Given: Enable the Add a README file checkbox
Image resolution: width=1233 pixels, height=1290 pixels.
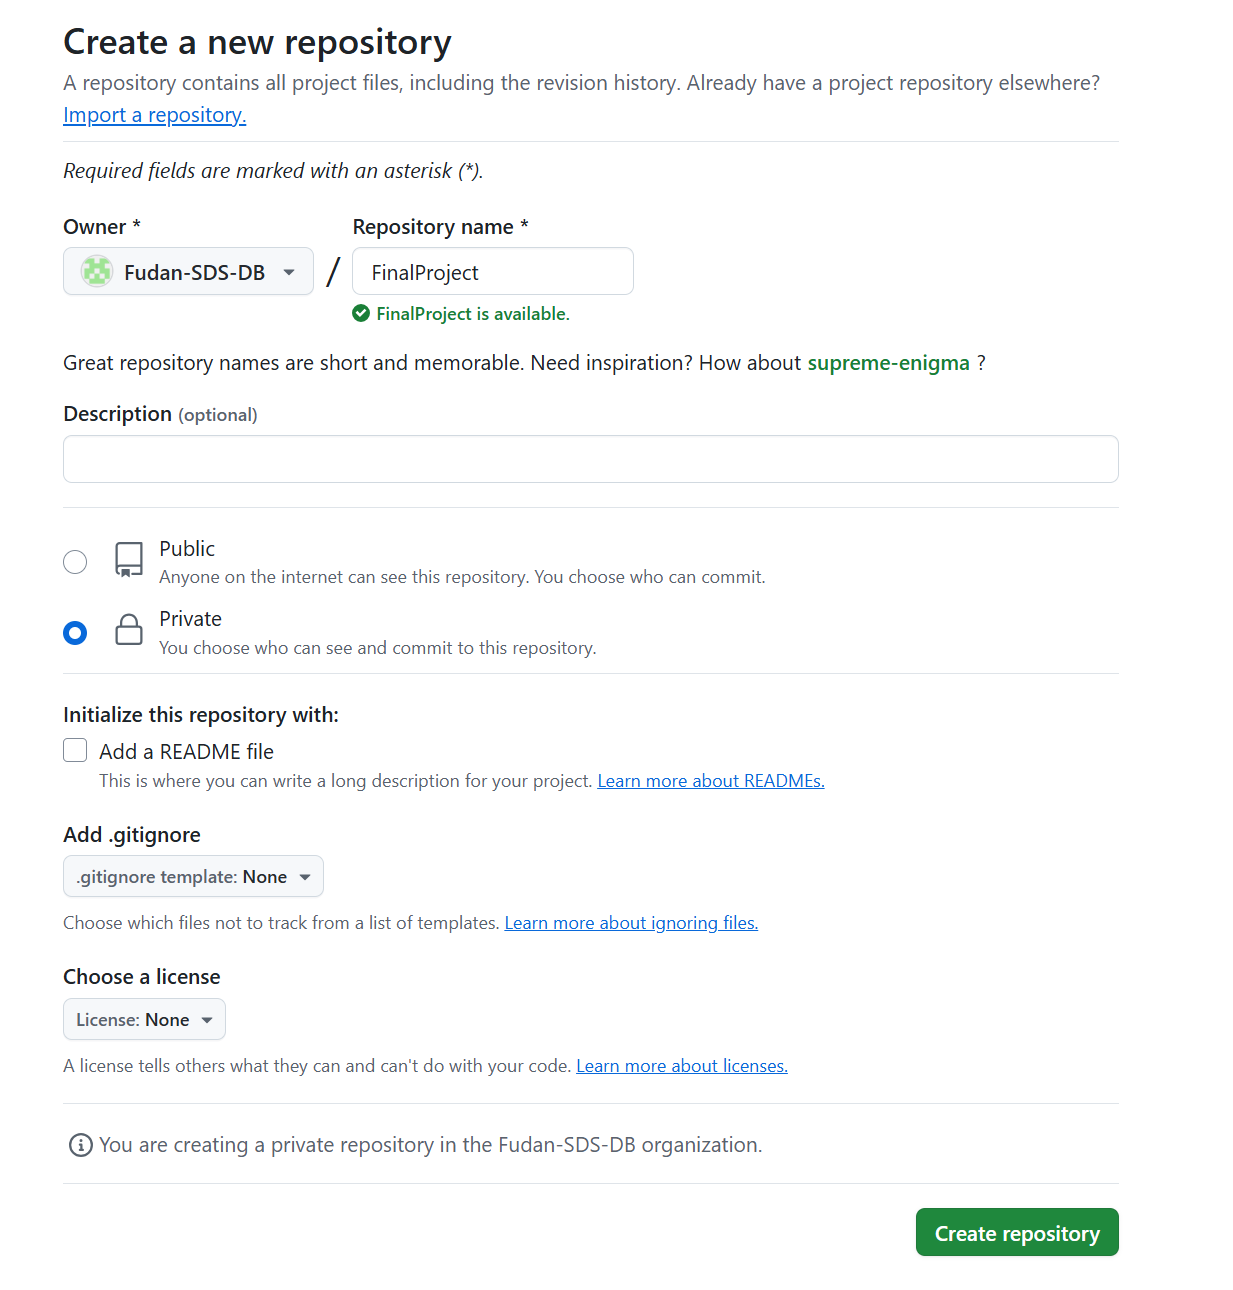Looking at the screenshot, I should [x=75, y=750].
